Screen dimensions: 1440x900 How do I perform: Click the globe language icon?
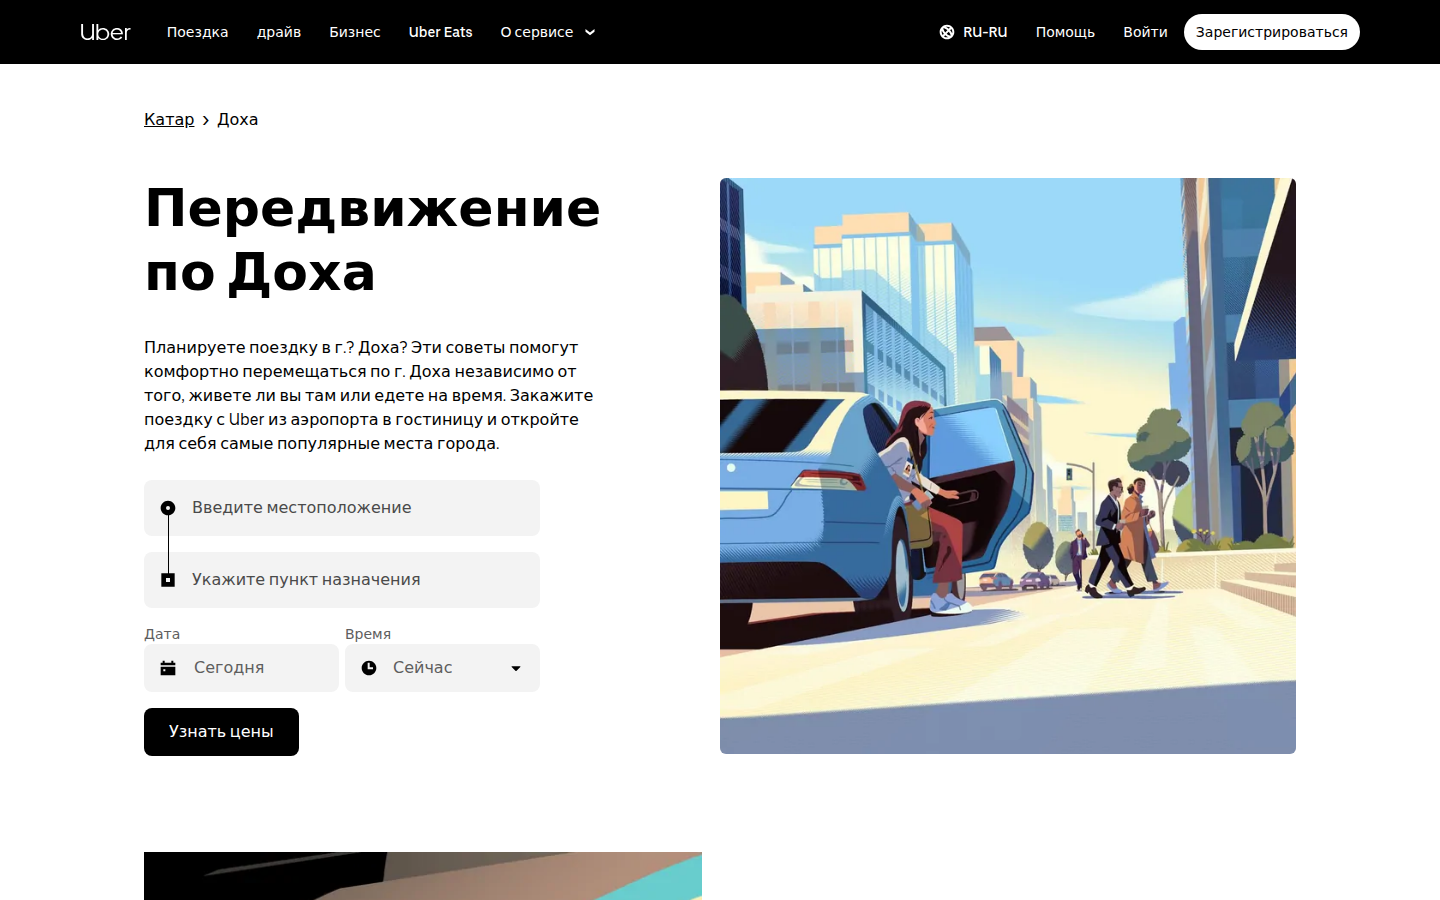(947, 32)
